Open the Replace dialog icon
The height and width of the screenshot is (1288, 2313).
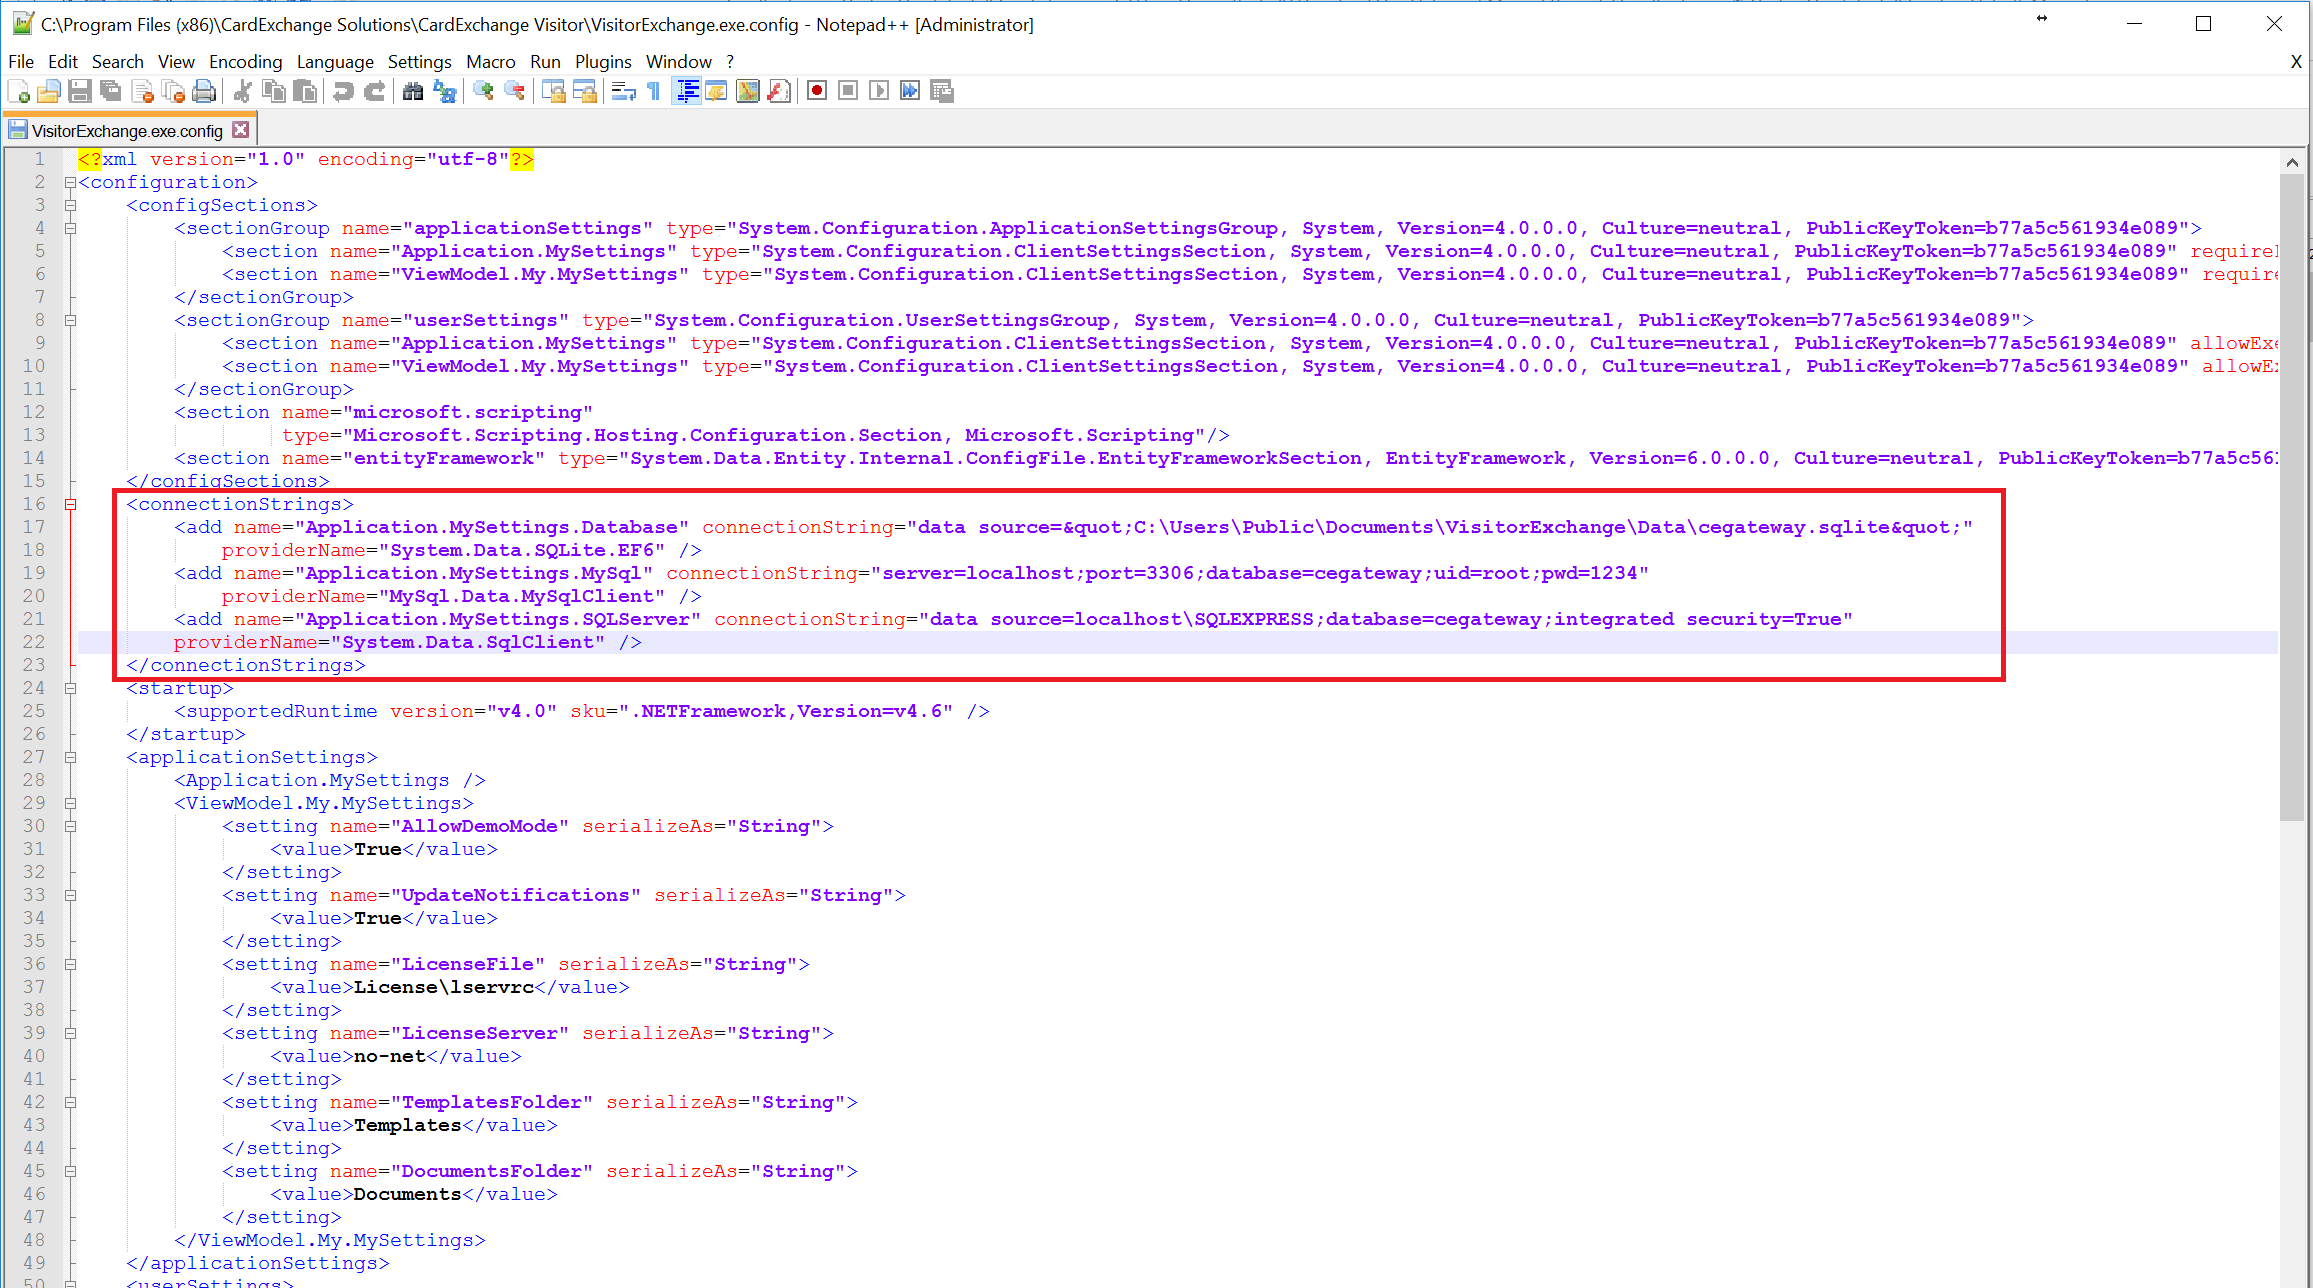click(444, 92)
